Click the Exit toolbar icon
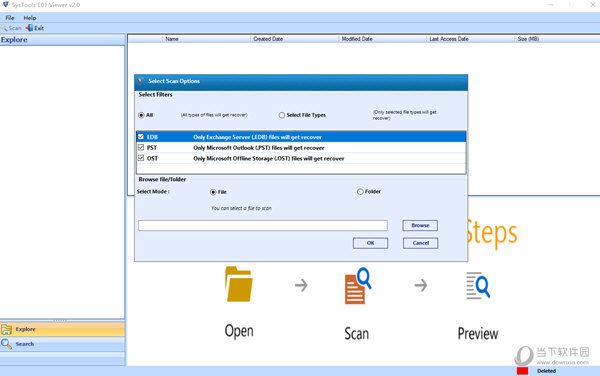The width and height of the screenshot is (600, 376). point(29,28)
